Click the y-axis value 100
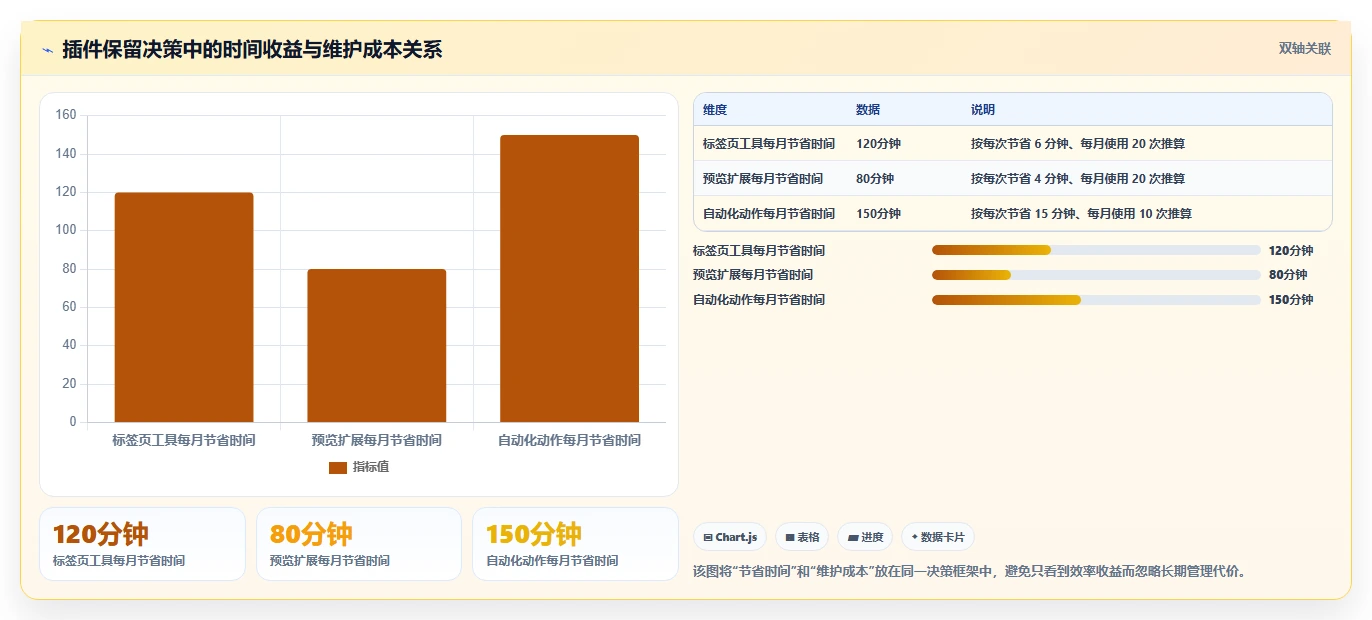Screen dimensions: 1372x620 click(66, 230)
